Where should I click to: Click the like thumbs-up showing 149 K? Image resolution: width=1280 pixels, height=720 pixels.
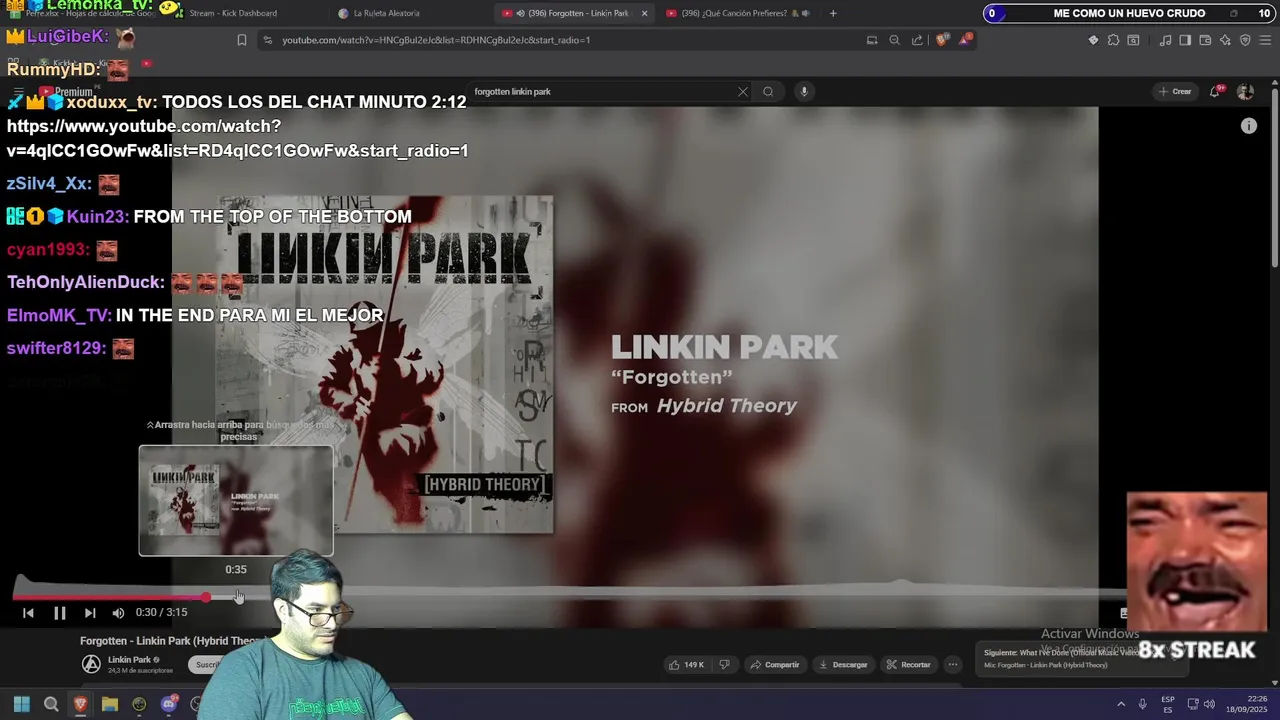687,665
